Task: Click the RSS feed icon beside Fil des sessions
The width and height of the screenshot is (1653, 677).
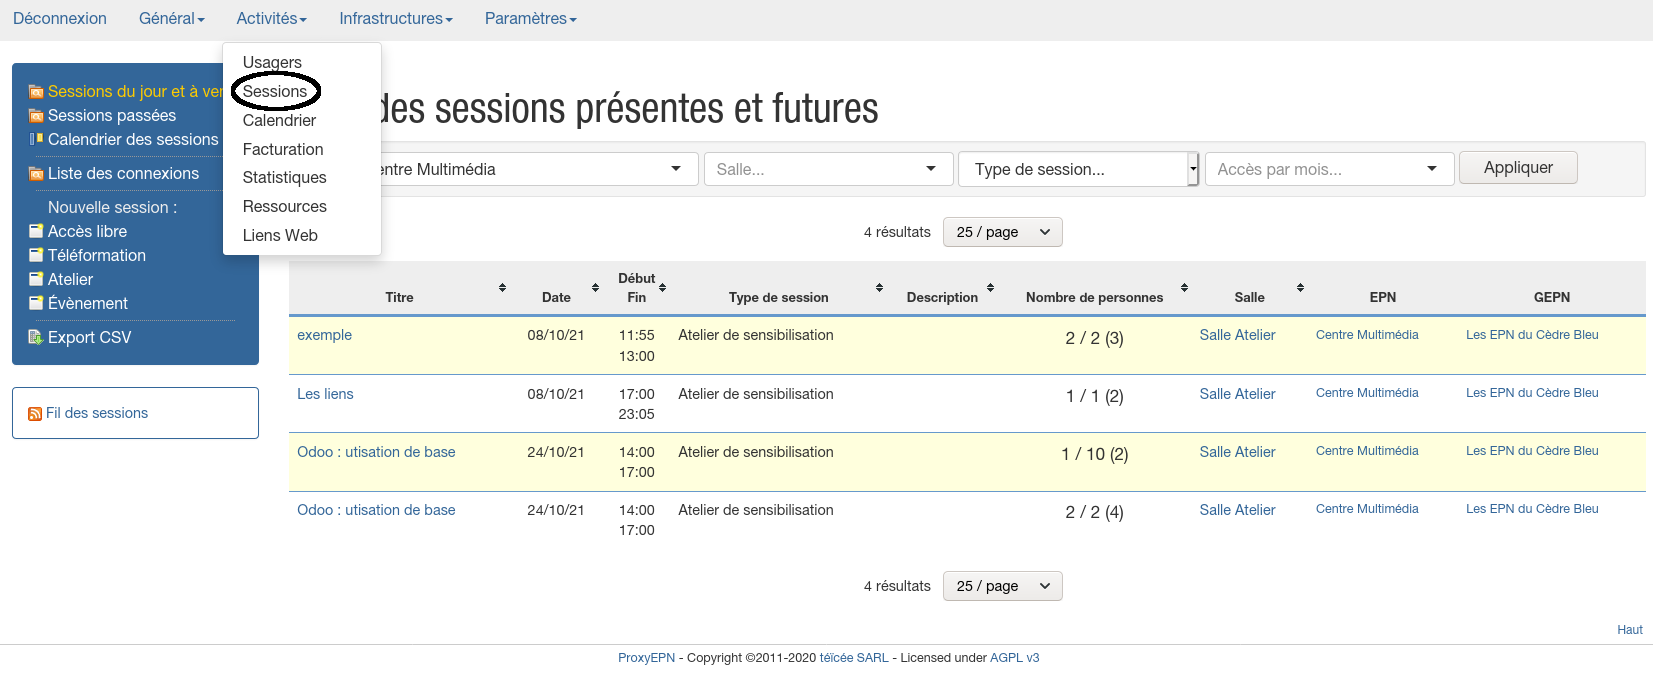Action: [35, 414]
